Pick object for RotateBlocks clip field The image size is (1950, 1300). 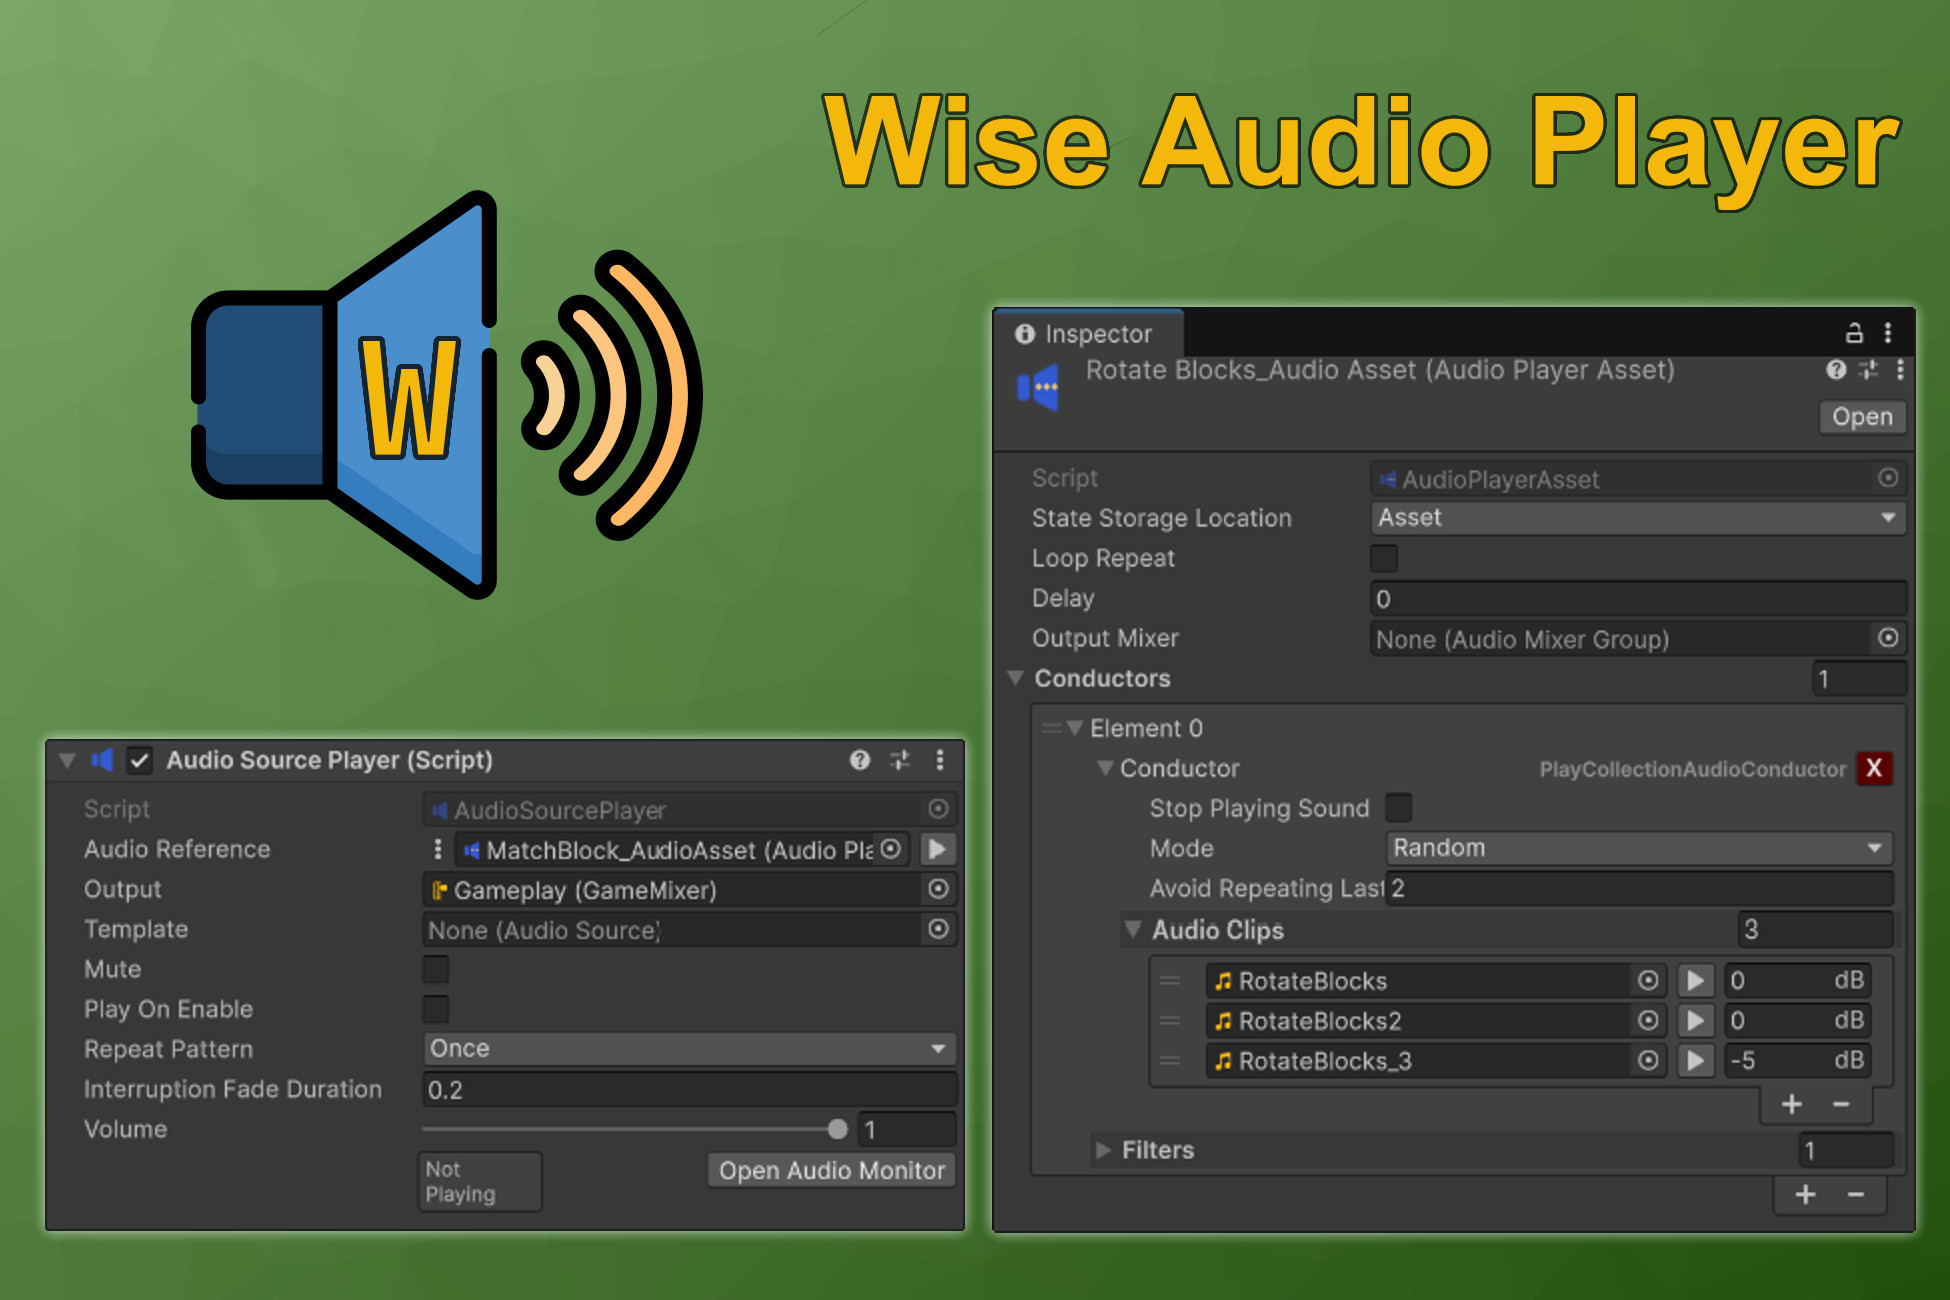click(1649, 981)
